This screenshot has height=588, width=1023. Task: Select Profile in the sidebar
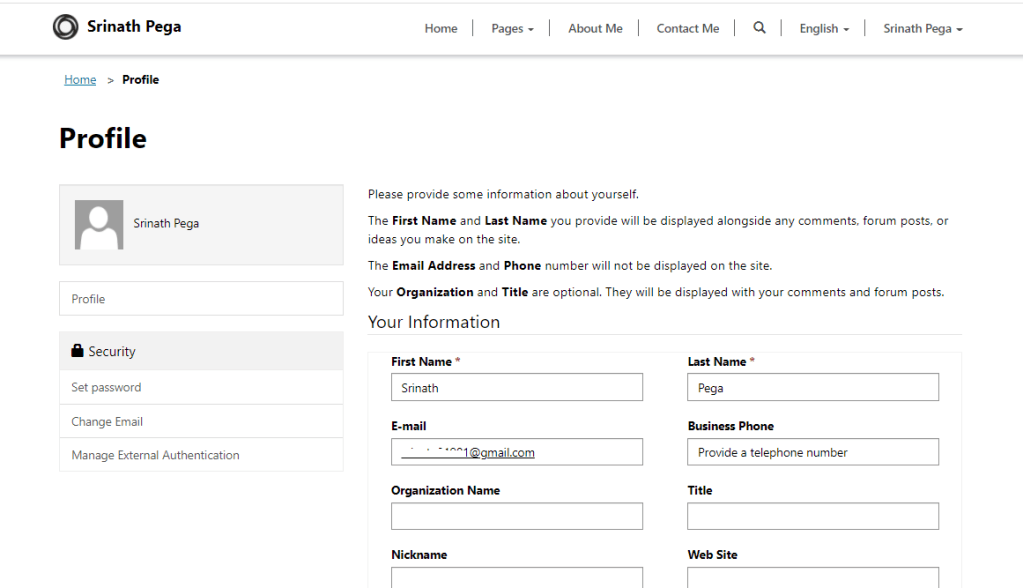pyautogui.click(x=201, y=299)
